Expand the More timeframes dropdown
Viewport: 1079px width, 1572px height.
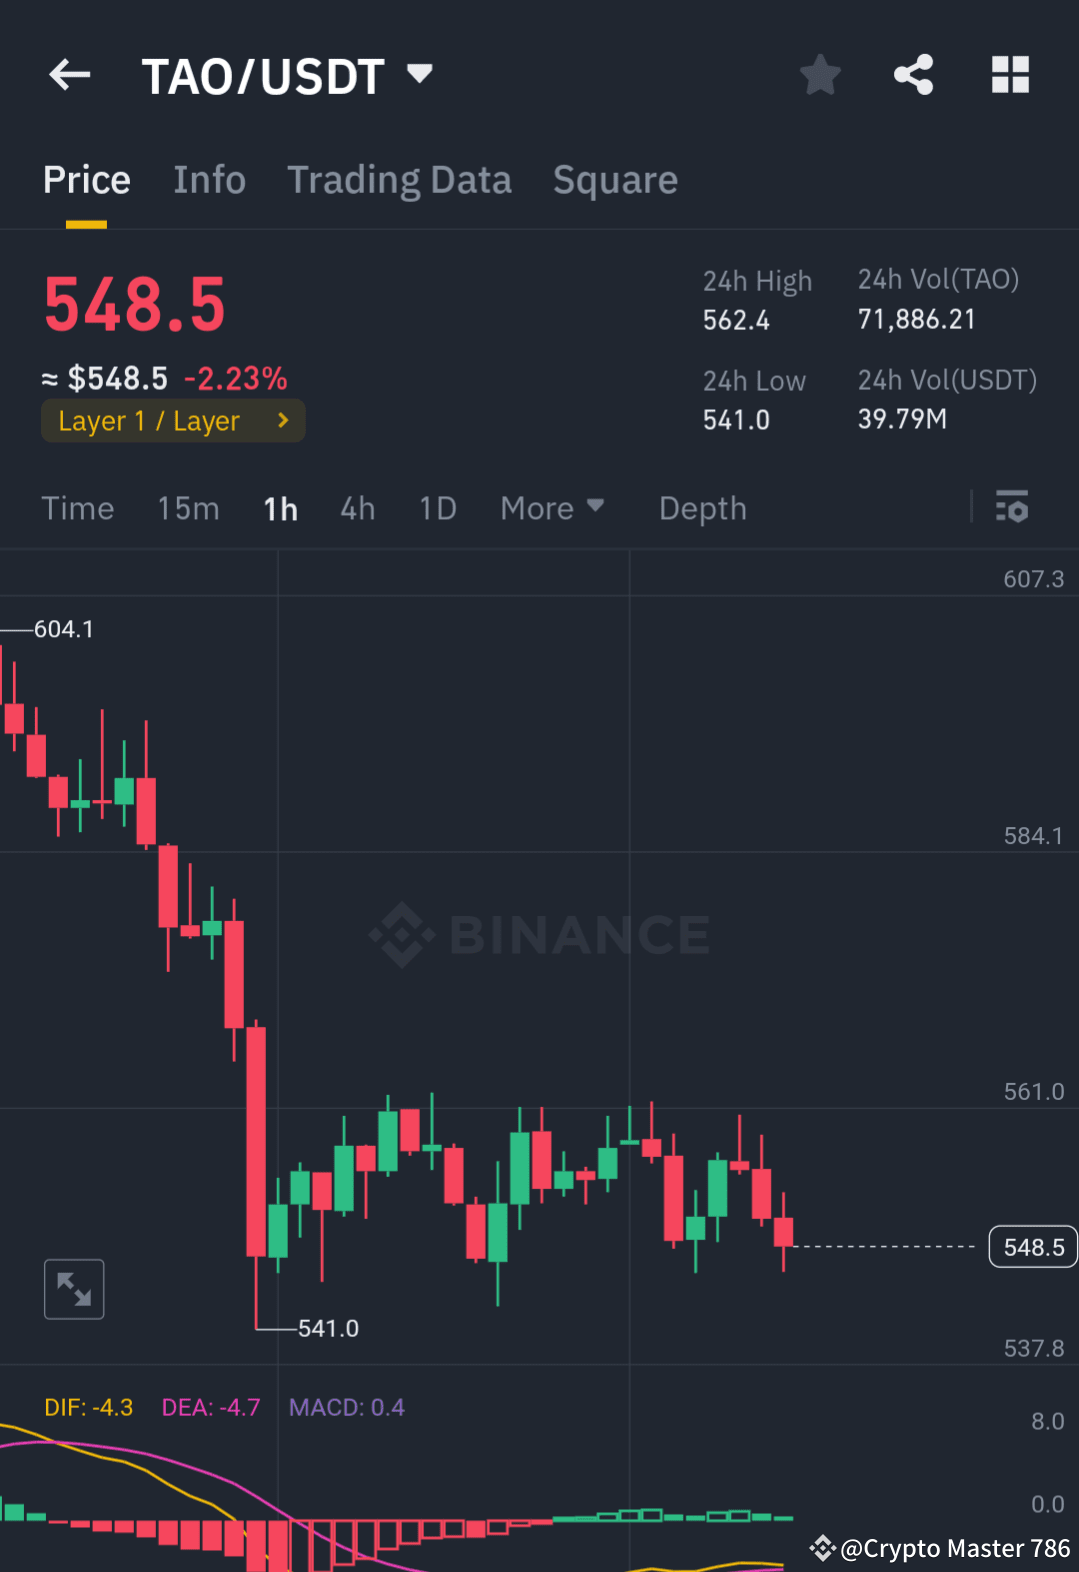click(x=551, y=508)
